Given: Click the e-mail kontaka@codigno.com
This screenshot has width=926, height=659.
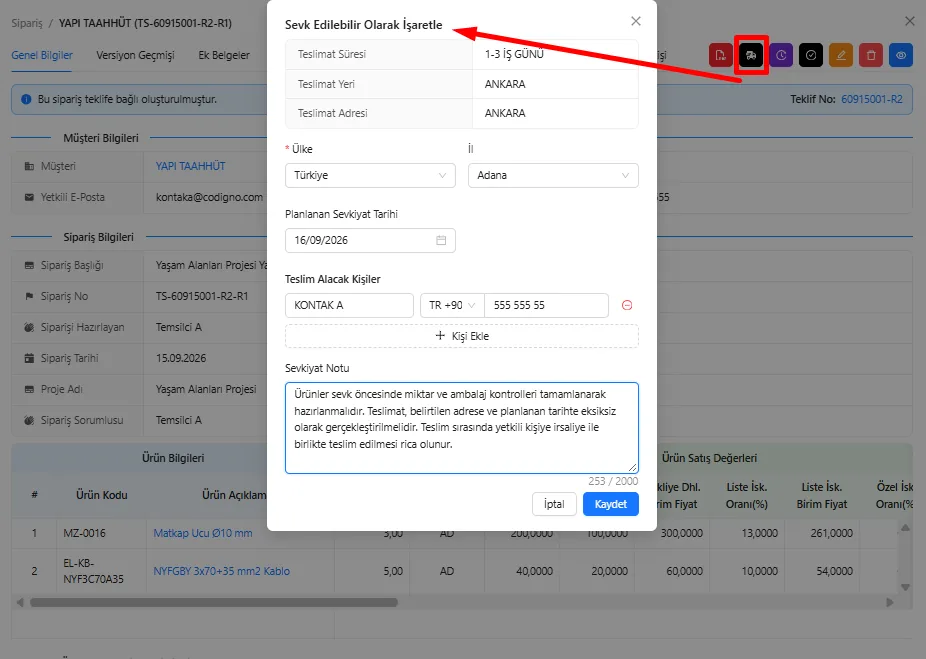Looking at the screenshot, I should point(209,197).
